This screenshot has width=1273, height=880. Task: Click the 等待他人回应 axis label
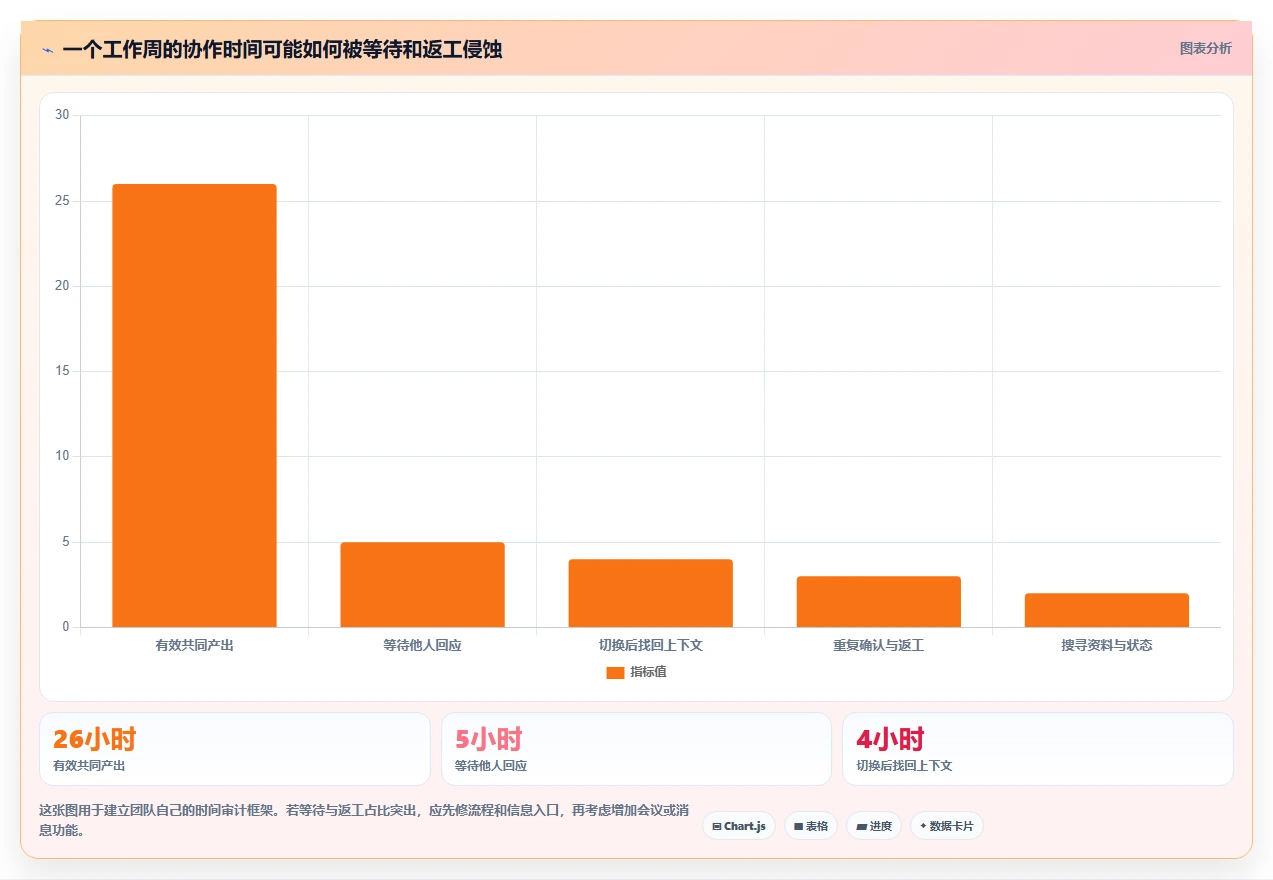click(422, 645)
